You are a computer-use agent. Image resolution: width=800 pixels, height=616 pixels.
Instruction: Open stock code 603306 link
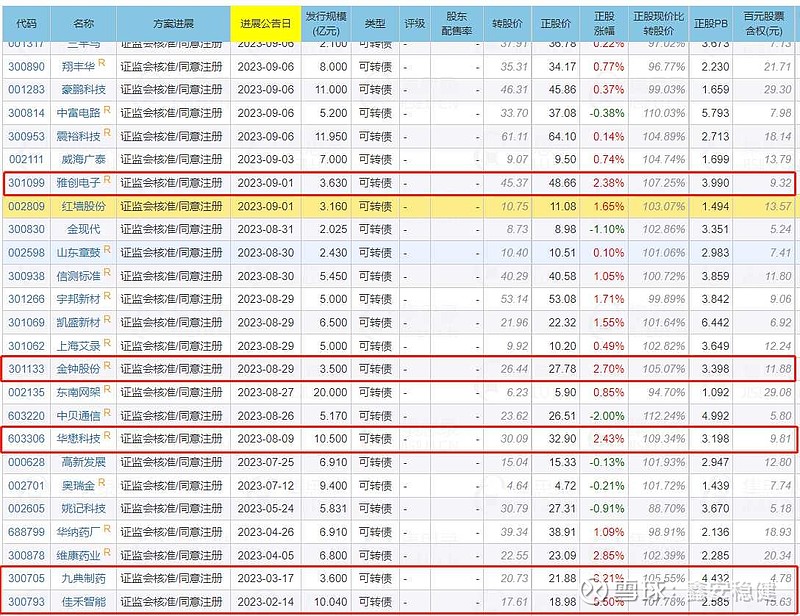pos(27,439)
